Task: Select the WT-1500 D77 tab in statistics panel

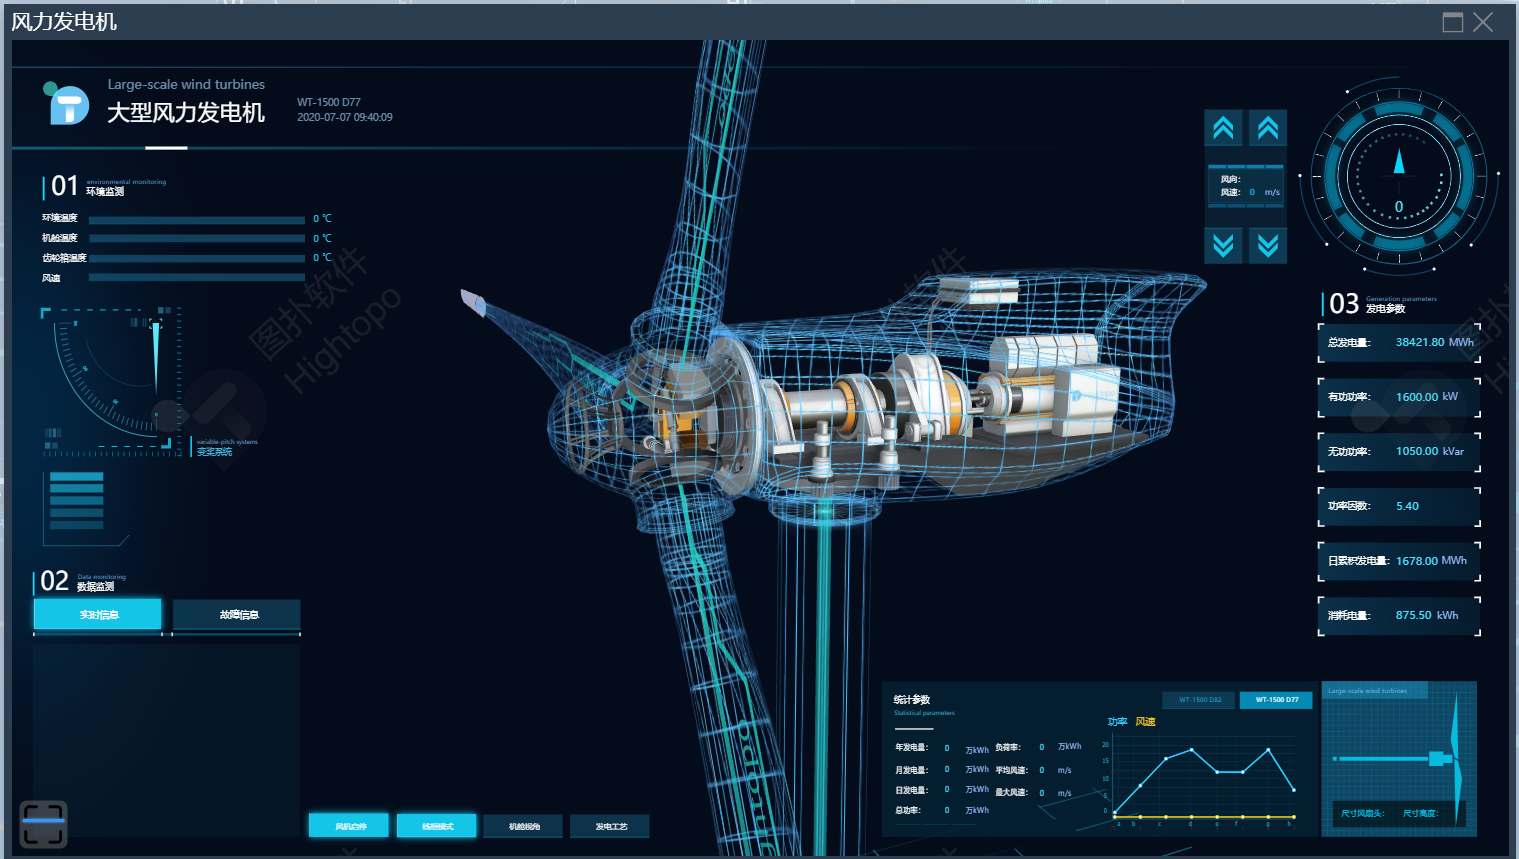Action: (x=1276, y=700)
